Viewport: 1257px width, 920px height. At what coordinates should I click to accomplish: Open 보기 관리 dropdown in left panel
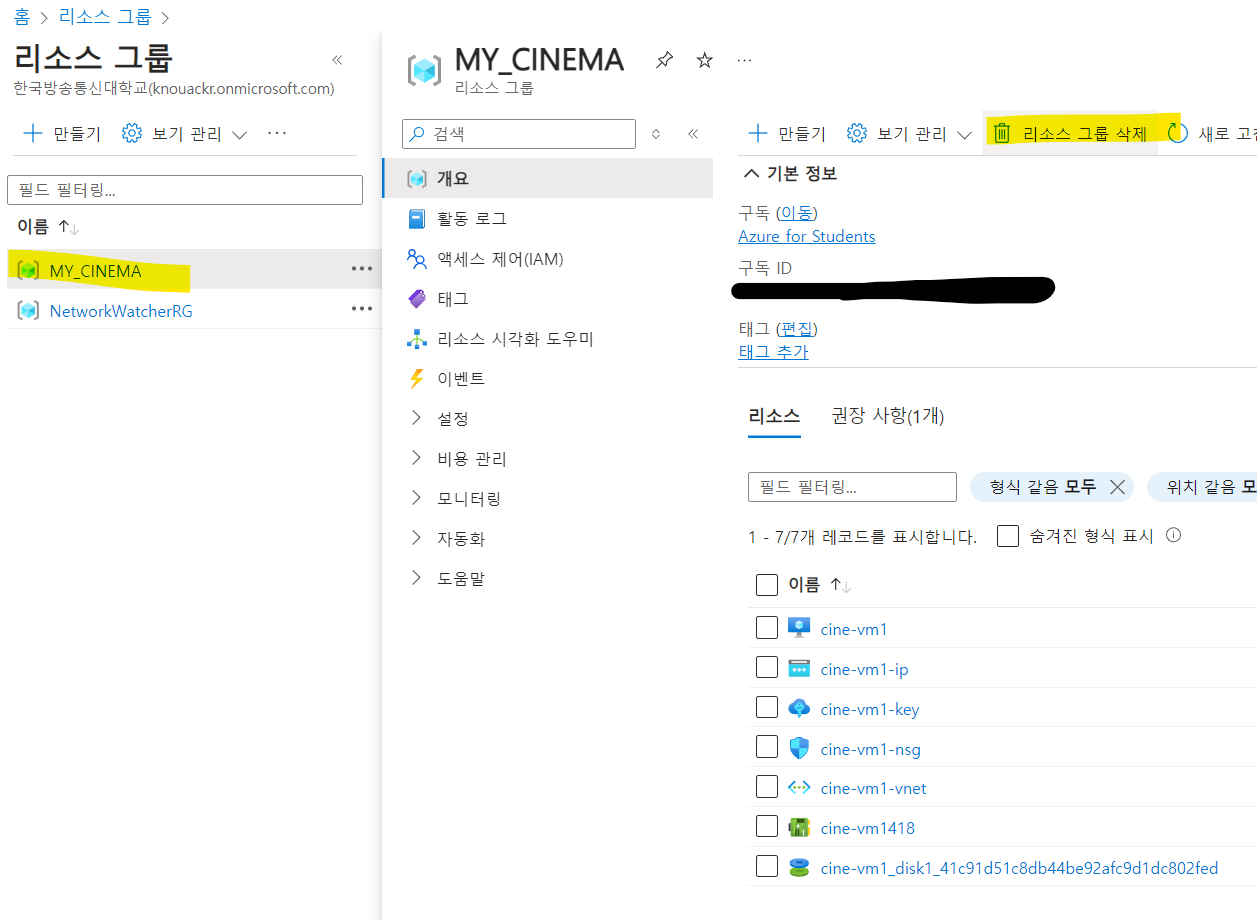tap(184, 133)
